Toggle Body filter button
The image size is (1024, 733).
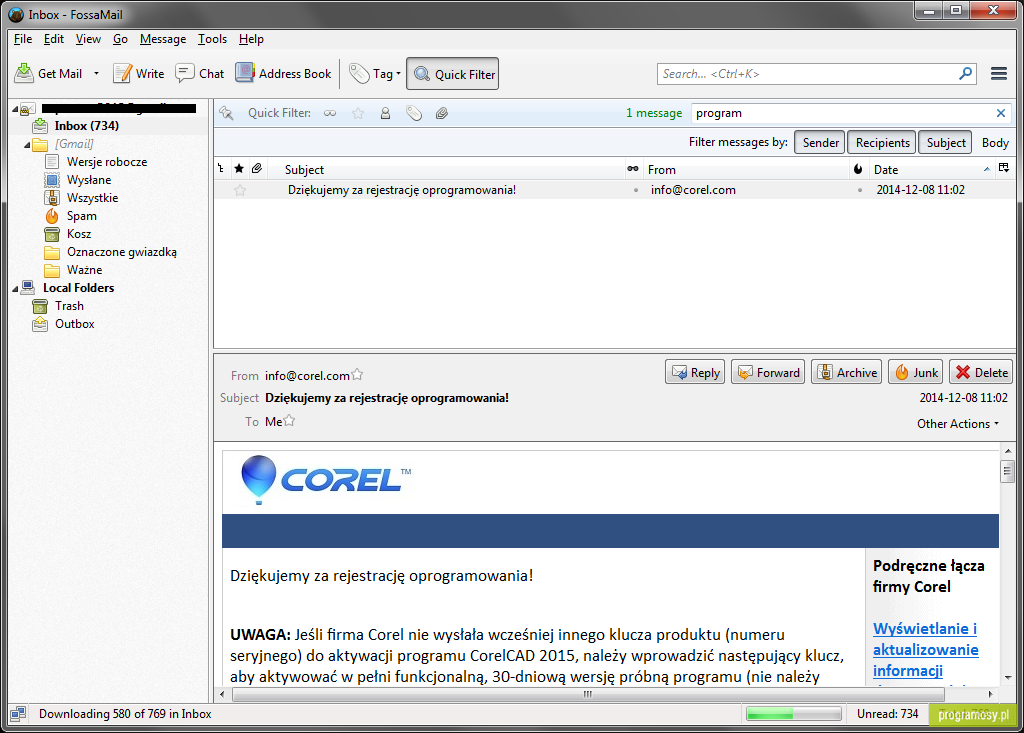coord(995,142)
